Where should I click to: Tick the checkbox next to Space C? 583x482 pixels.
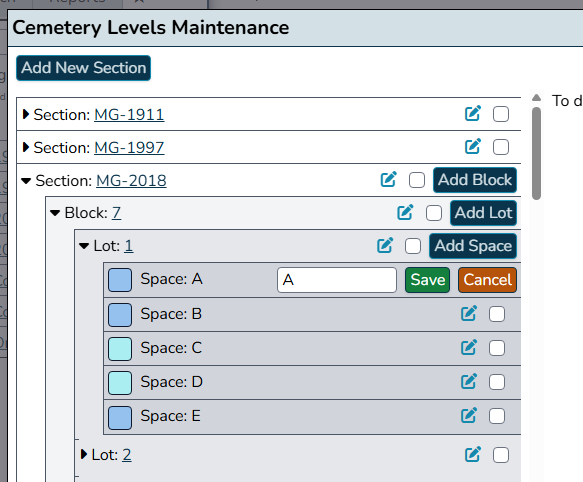click(x=497, y=348)
